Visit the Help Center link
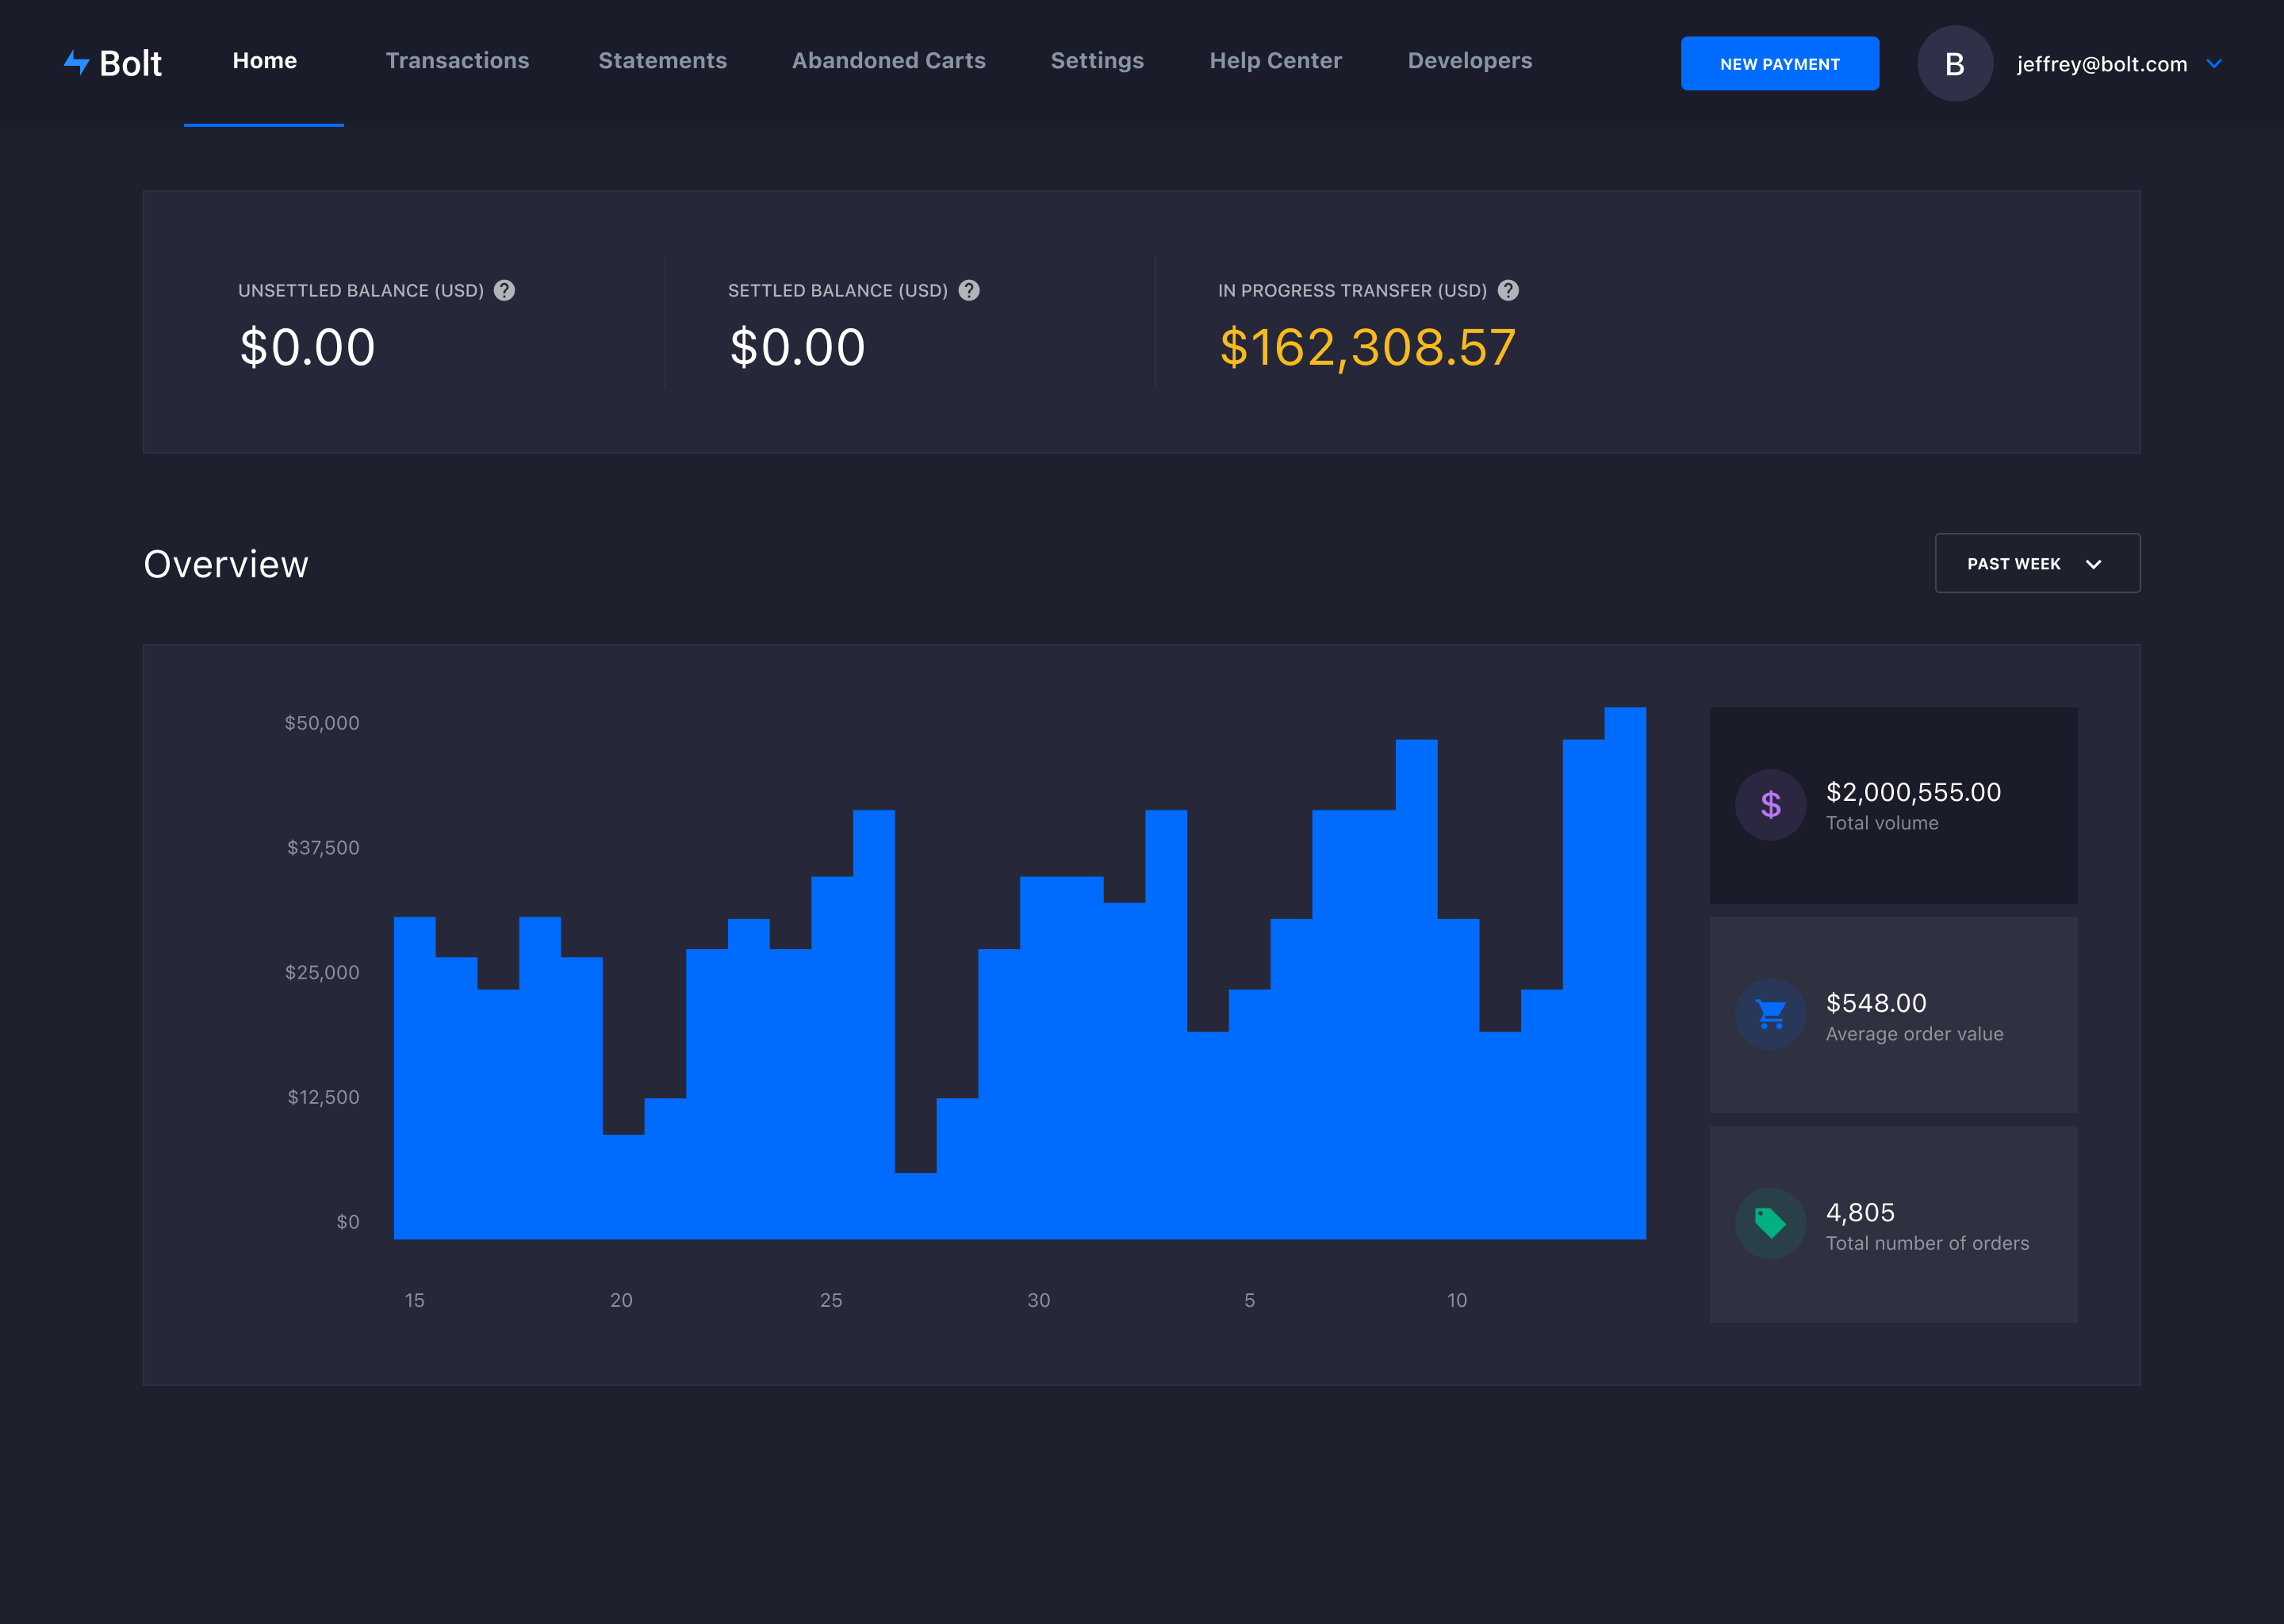 1275,61
